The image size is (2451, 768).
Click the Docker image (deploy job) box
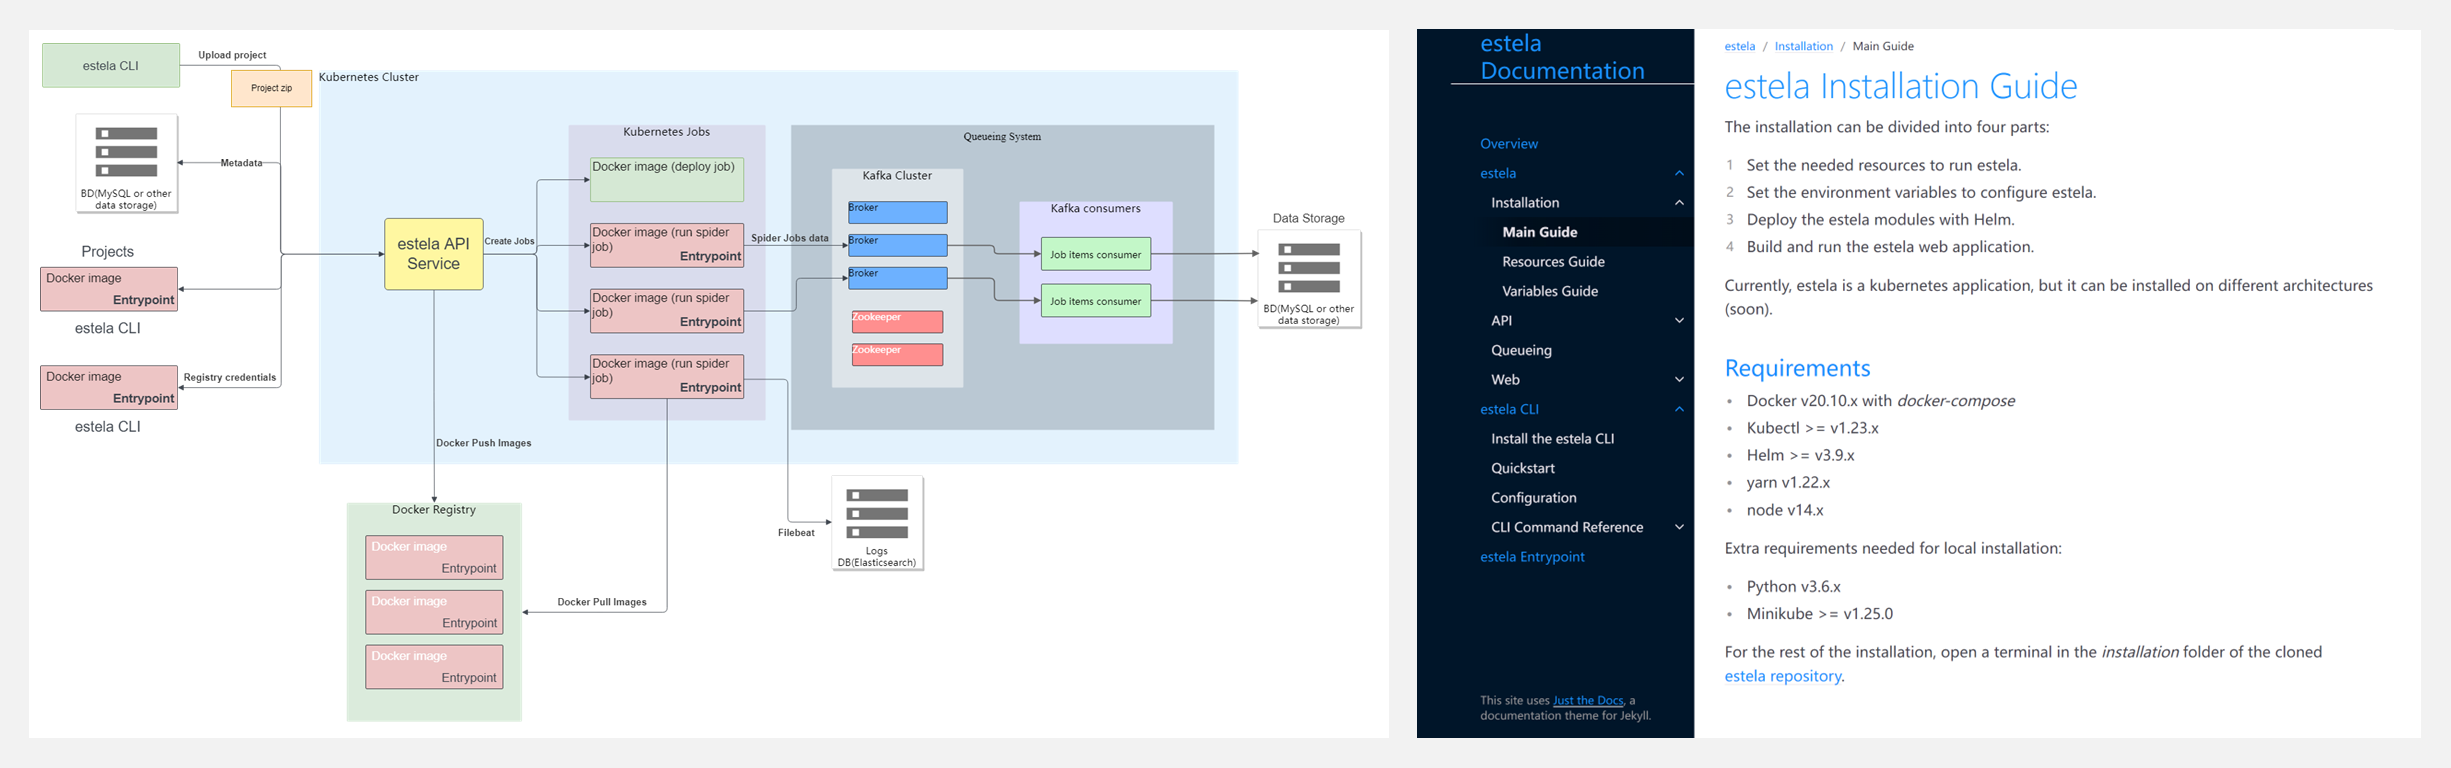click(667, 179)
